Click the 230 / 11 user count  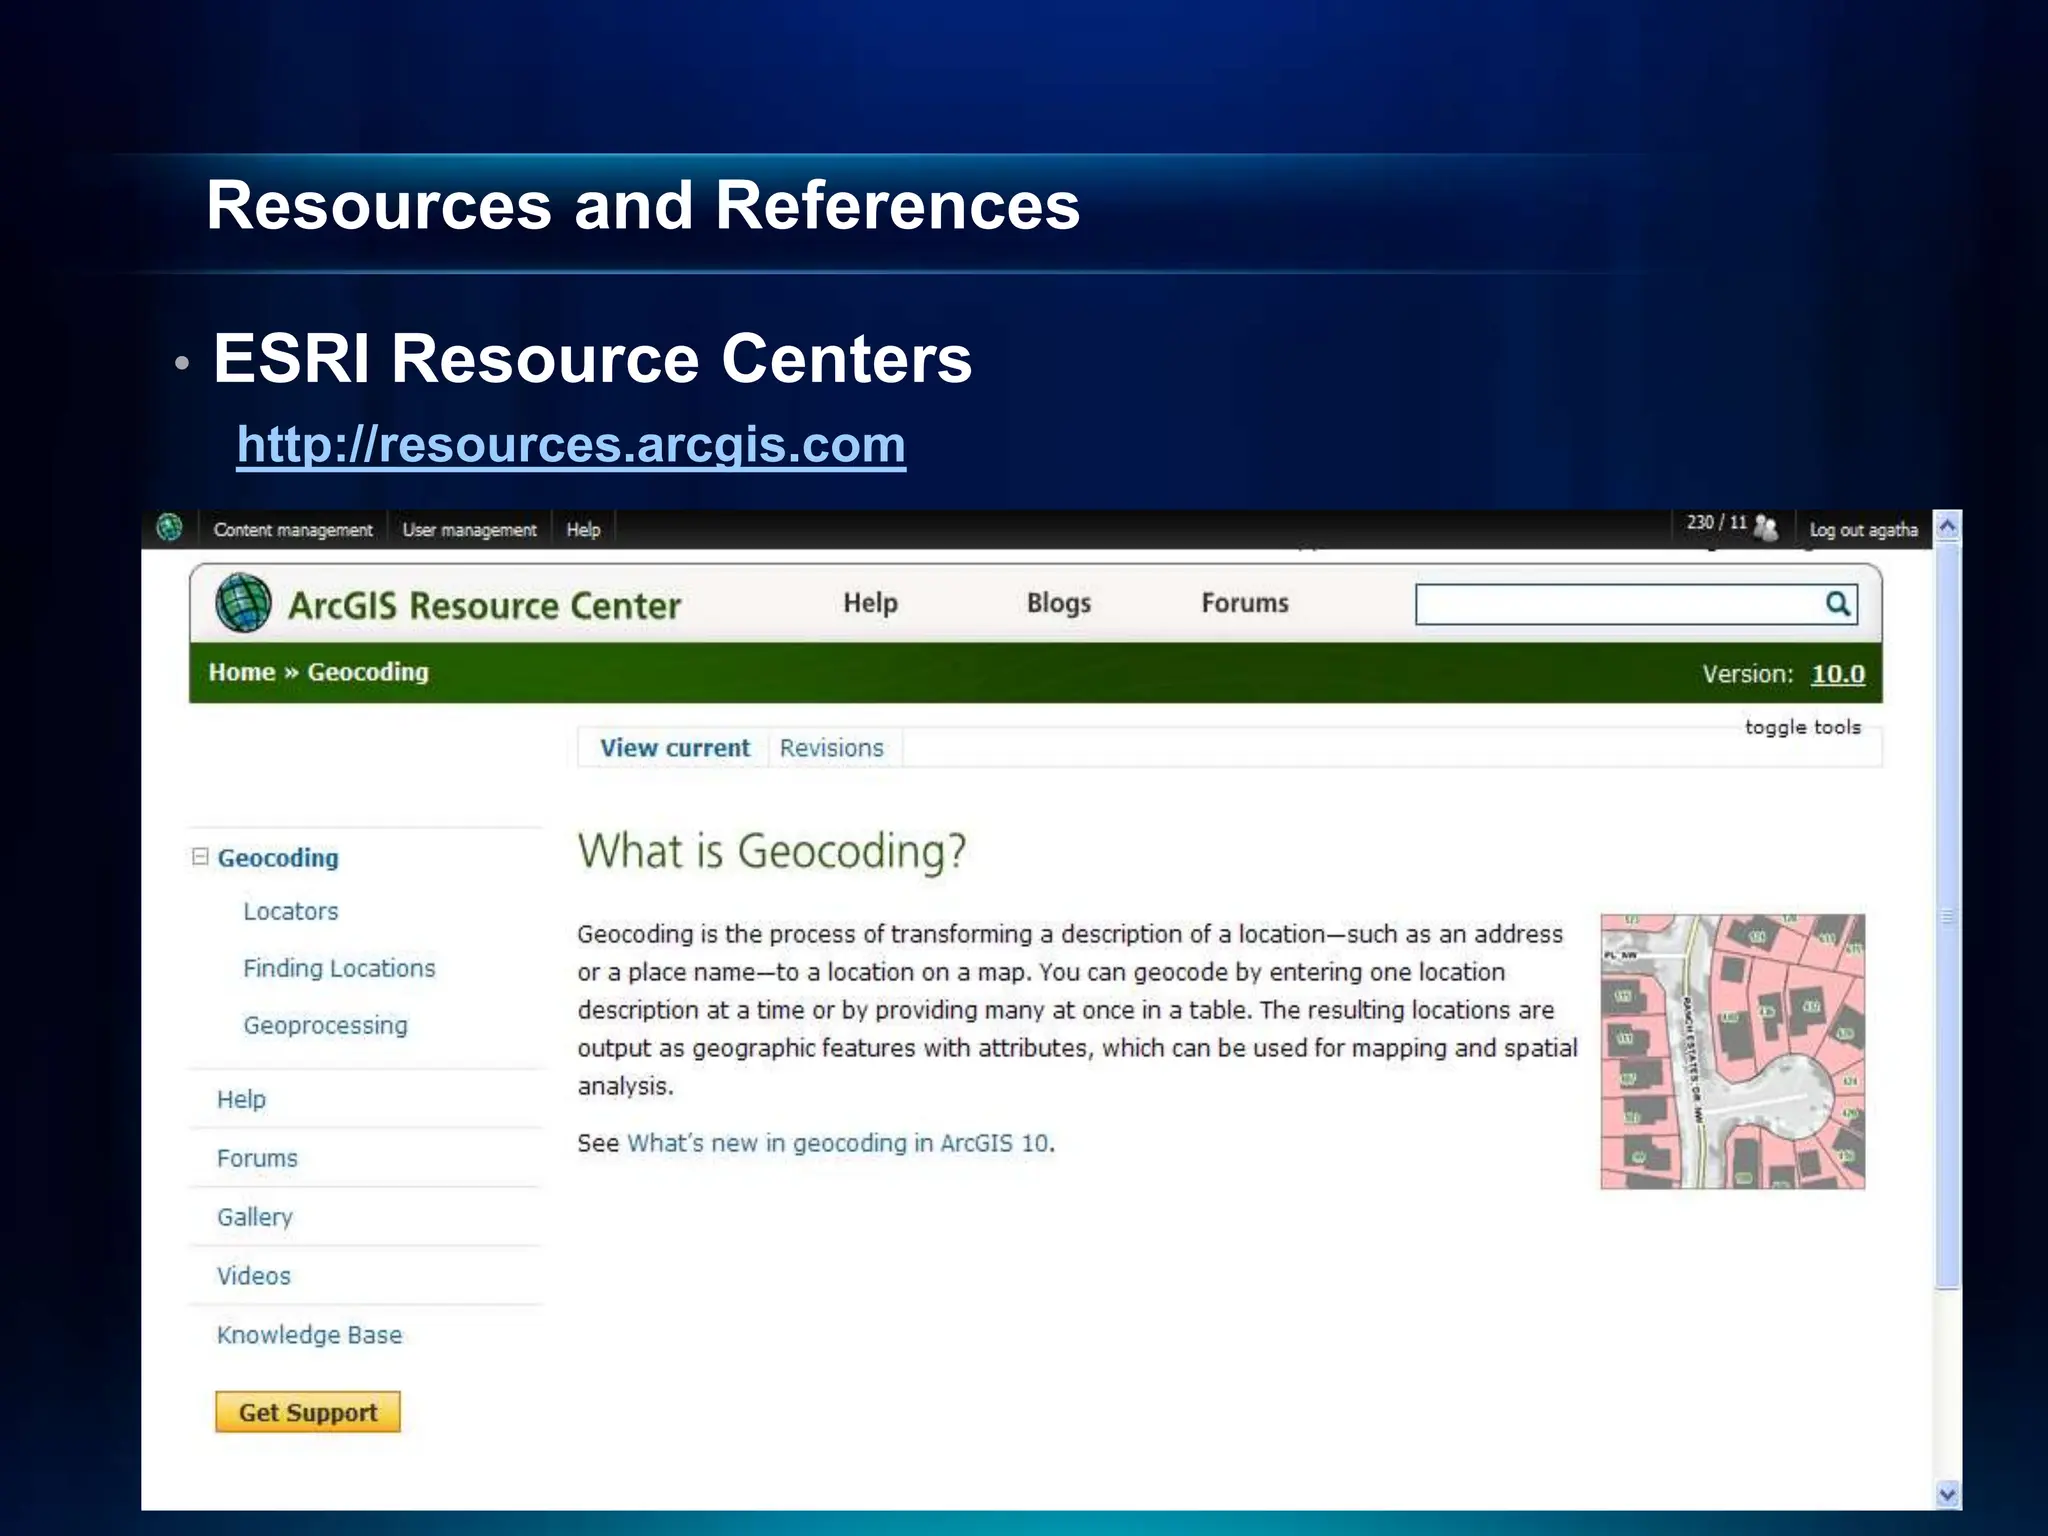1716,523
